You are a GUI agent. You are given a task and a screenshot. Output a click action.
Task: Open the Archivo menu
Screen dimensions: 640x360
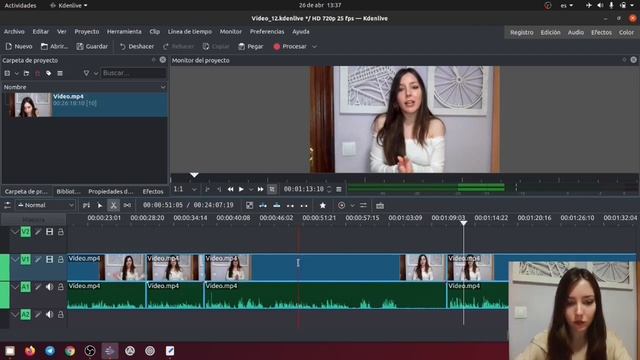[14, 31]
